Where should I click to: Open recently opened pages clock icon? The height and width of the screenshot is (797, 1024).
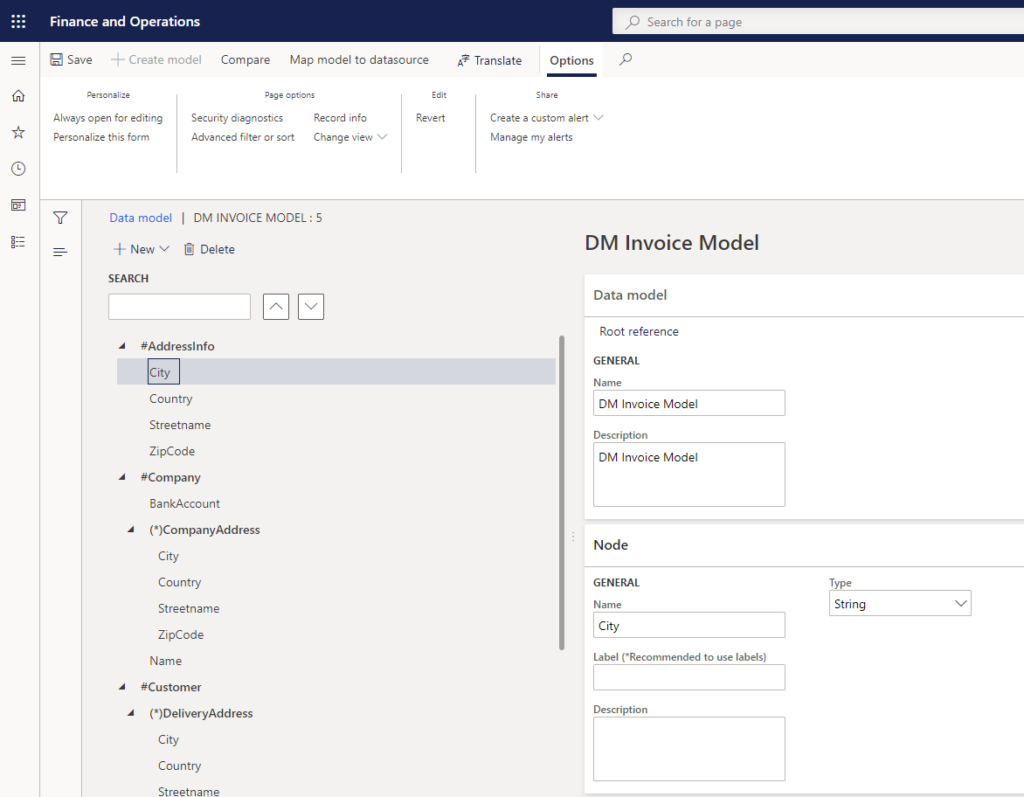click(x=18, y=168)
